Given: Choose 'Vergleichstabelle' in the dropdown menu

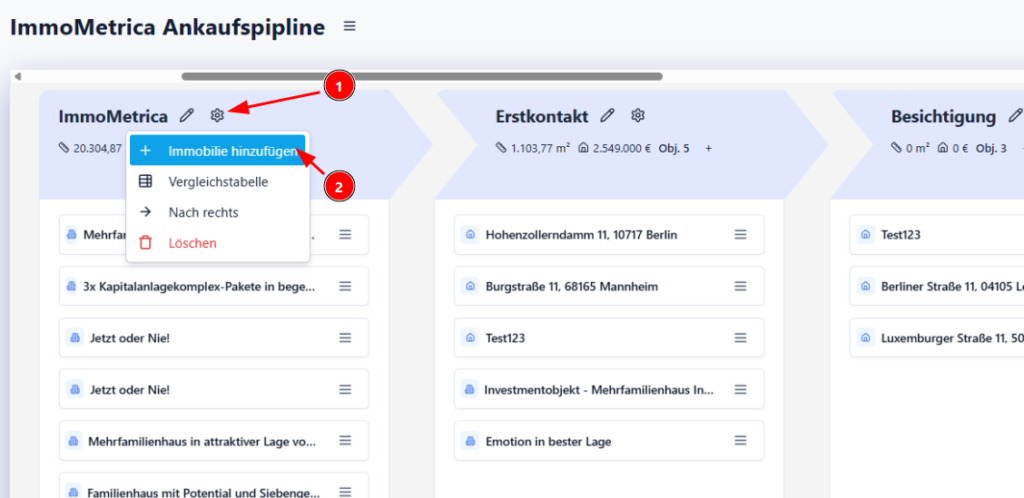Looking at the screenshot, I should [x=219, y=182].
